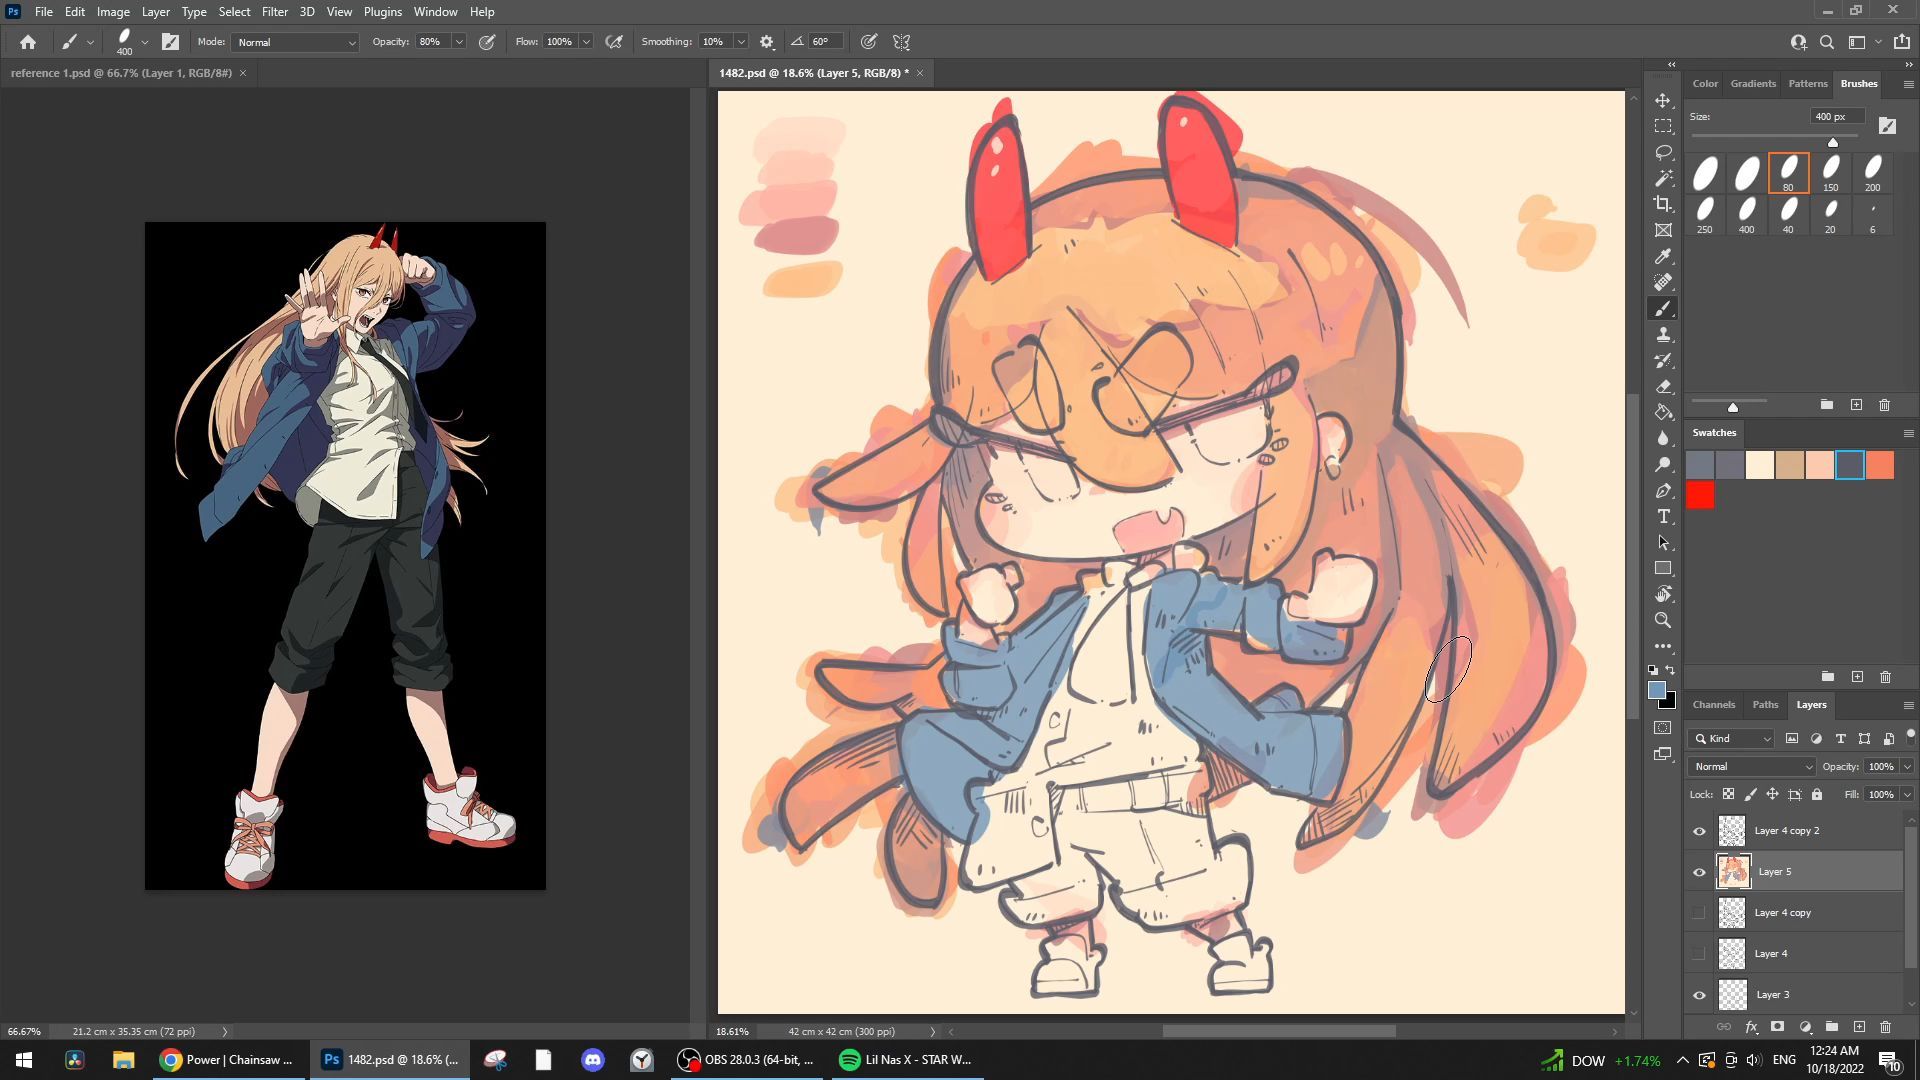Select the Brush tool in the toolbar
Image resolution: width=1920 pixels, height=1080 pixels.
click(x=1663, y=309)
